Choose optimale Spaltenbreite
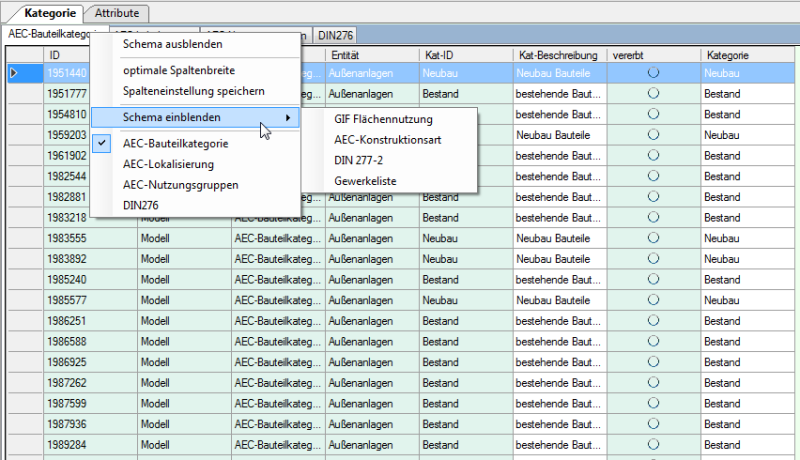 click(x=179, y=70)
